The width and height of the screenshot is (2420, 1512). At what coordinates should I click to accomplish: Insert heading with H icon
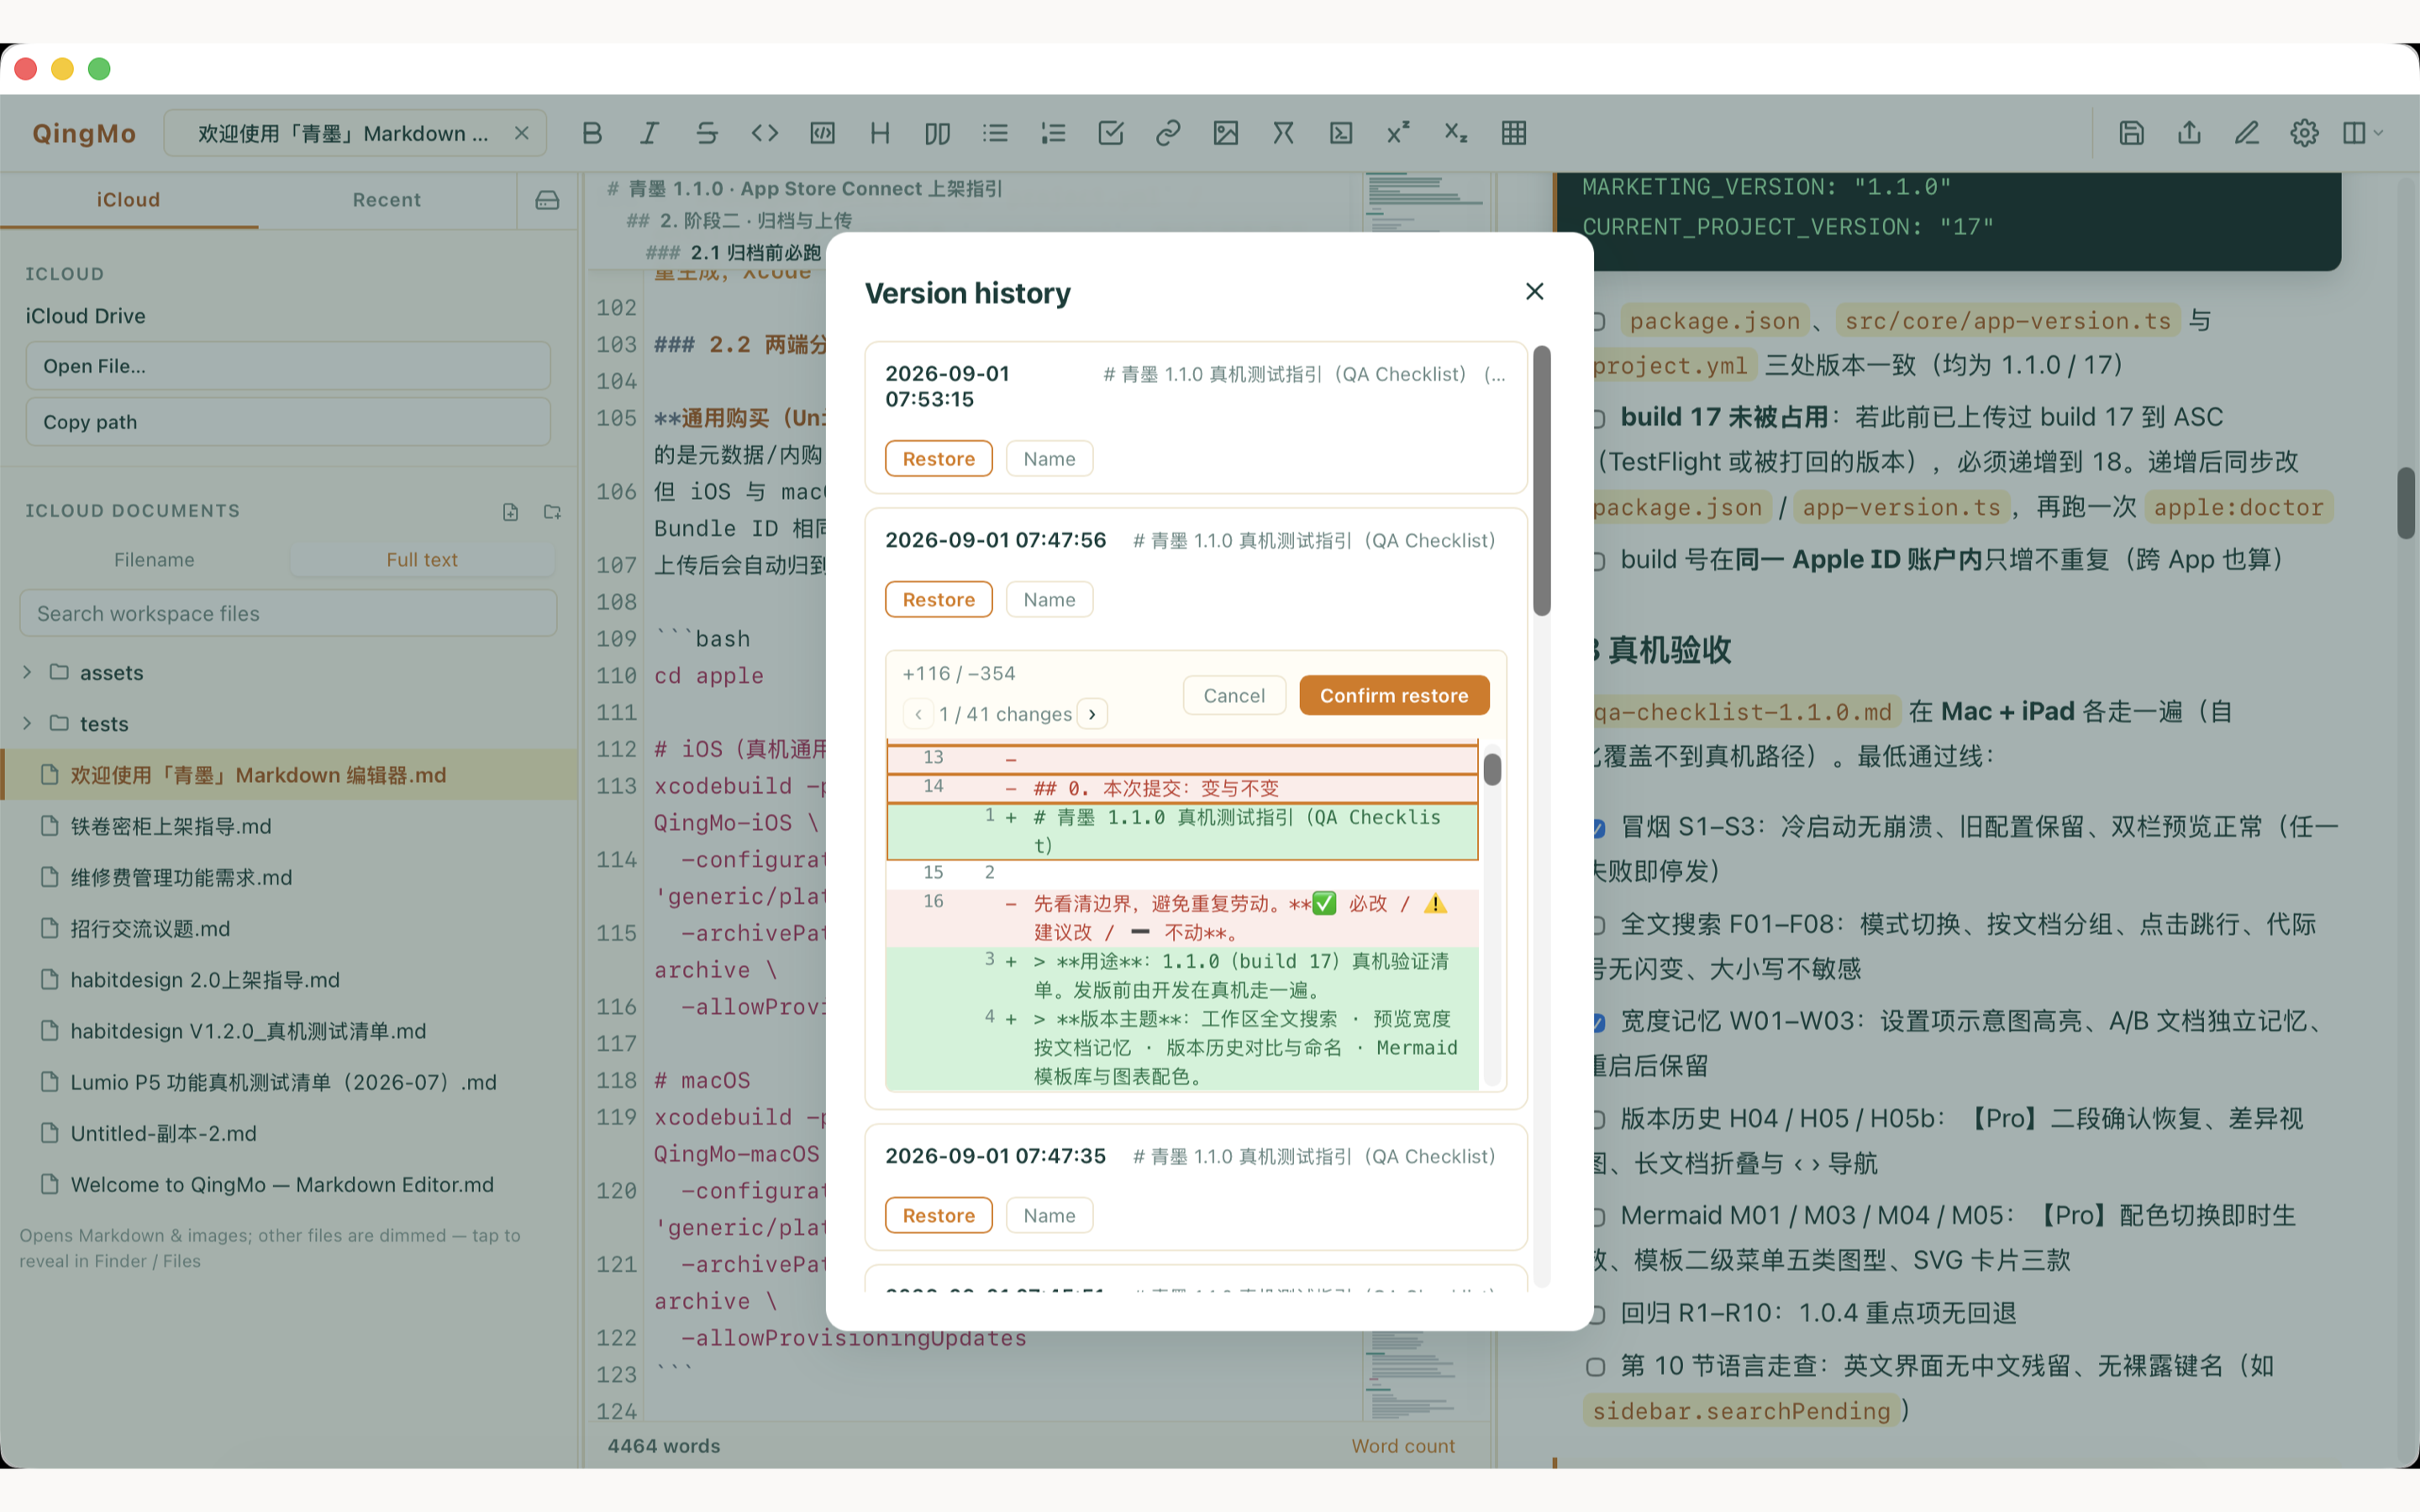(x=880, y=133)
